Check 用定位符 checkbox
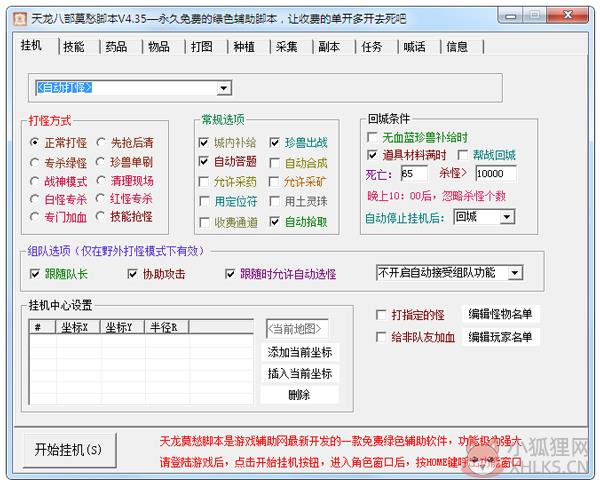 point(204,201)
